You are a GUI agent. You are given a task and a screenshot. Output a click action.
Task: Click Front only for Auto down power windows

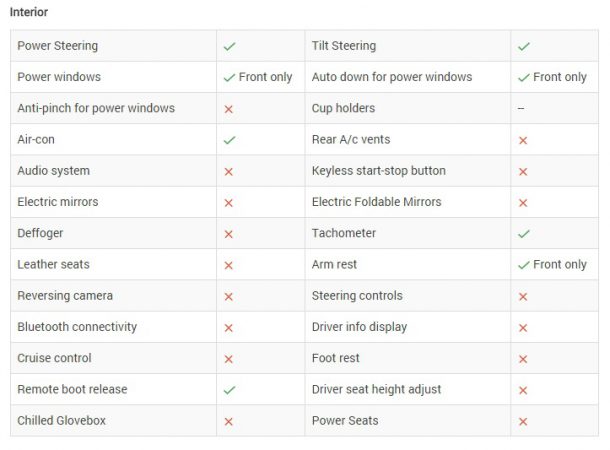click(559, 77)
